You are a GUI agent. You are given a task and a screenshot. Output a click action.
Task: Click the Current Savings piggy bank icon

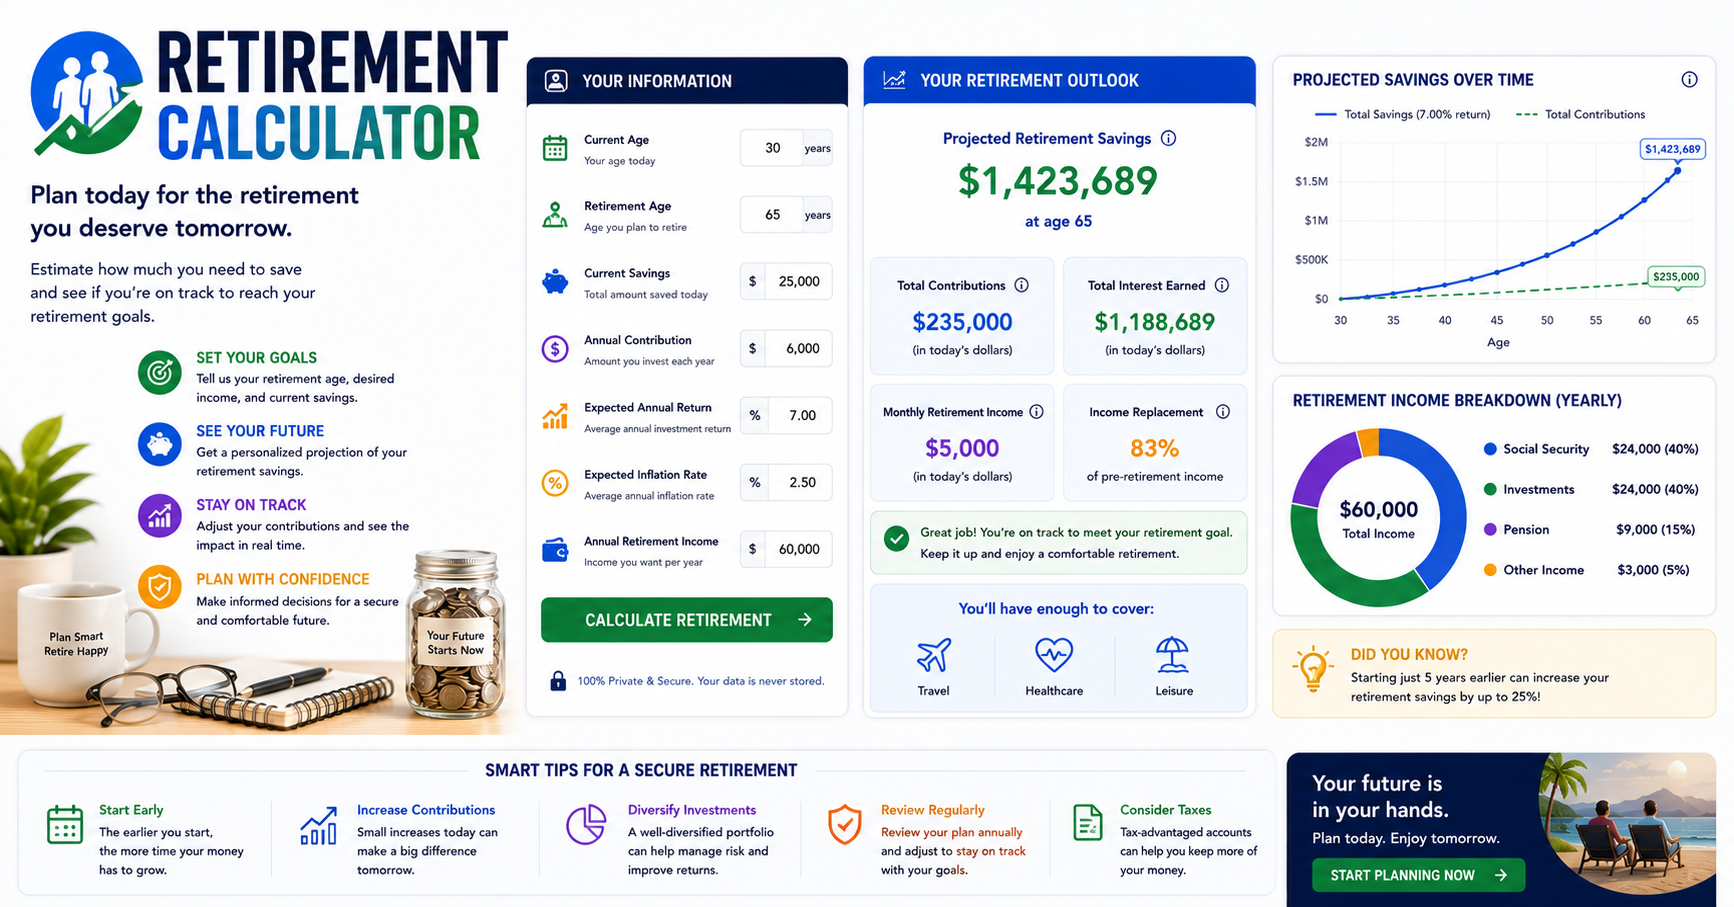555,282
